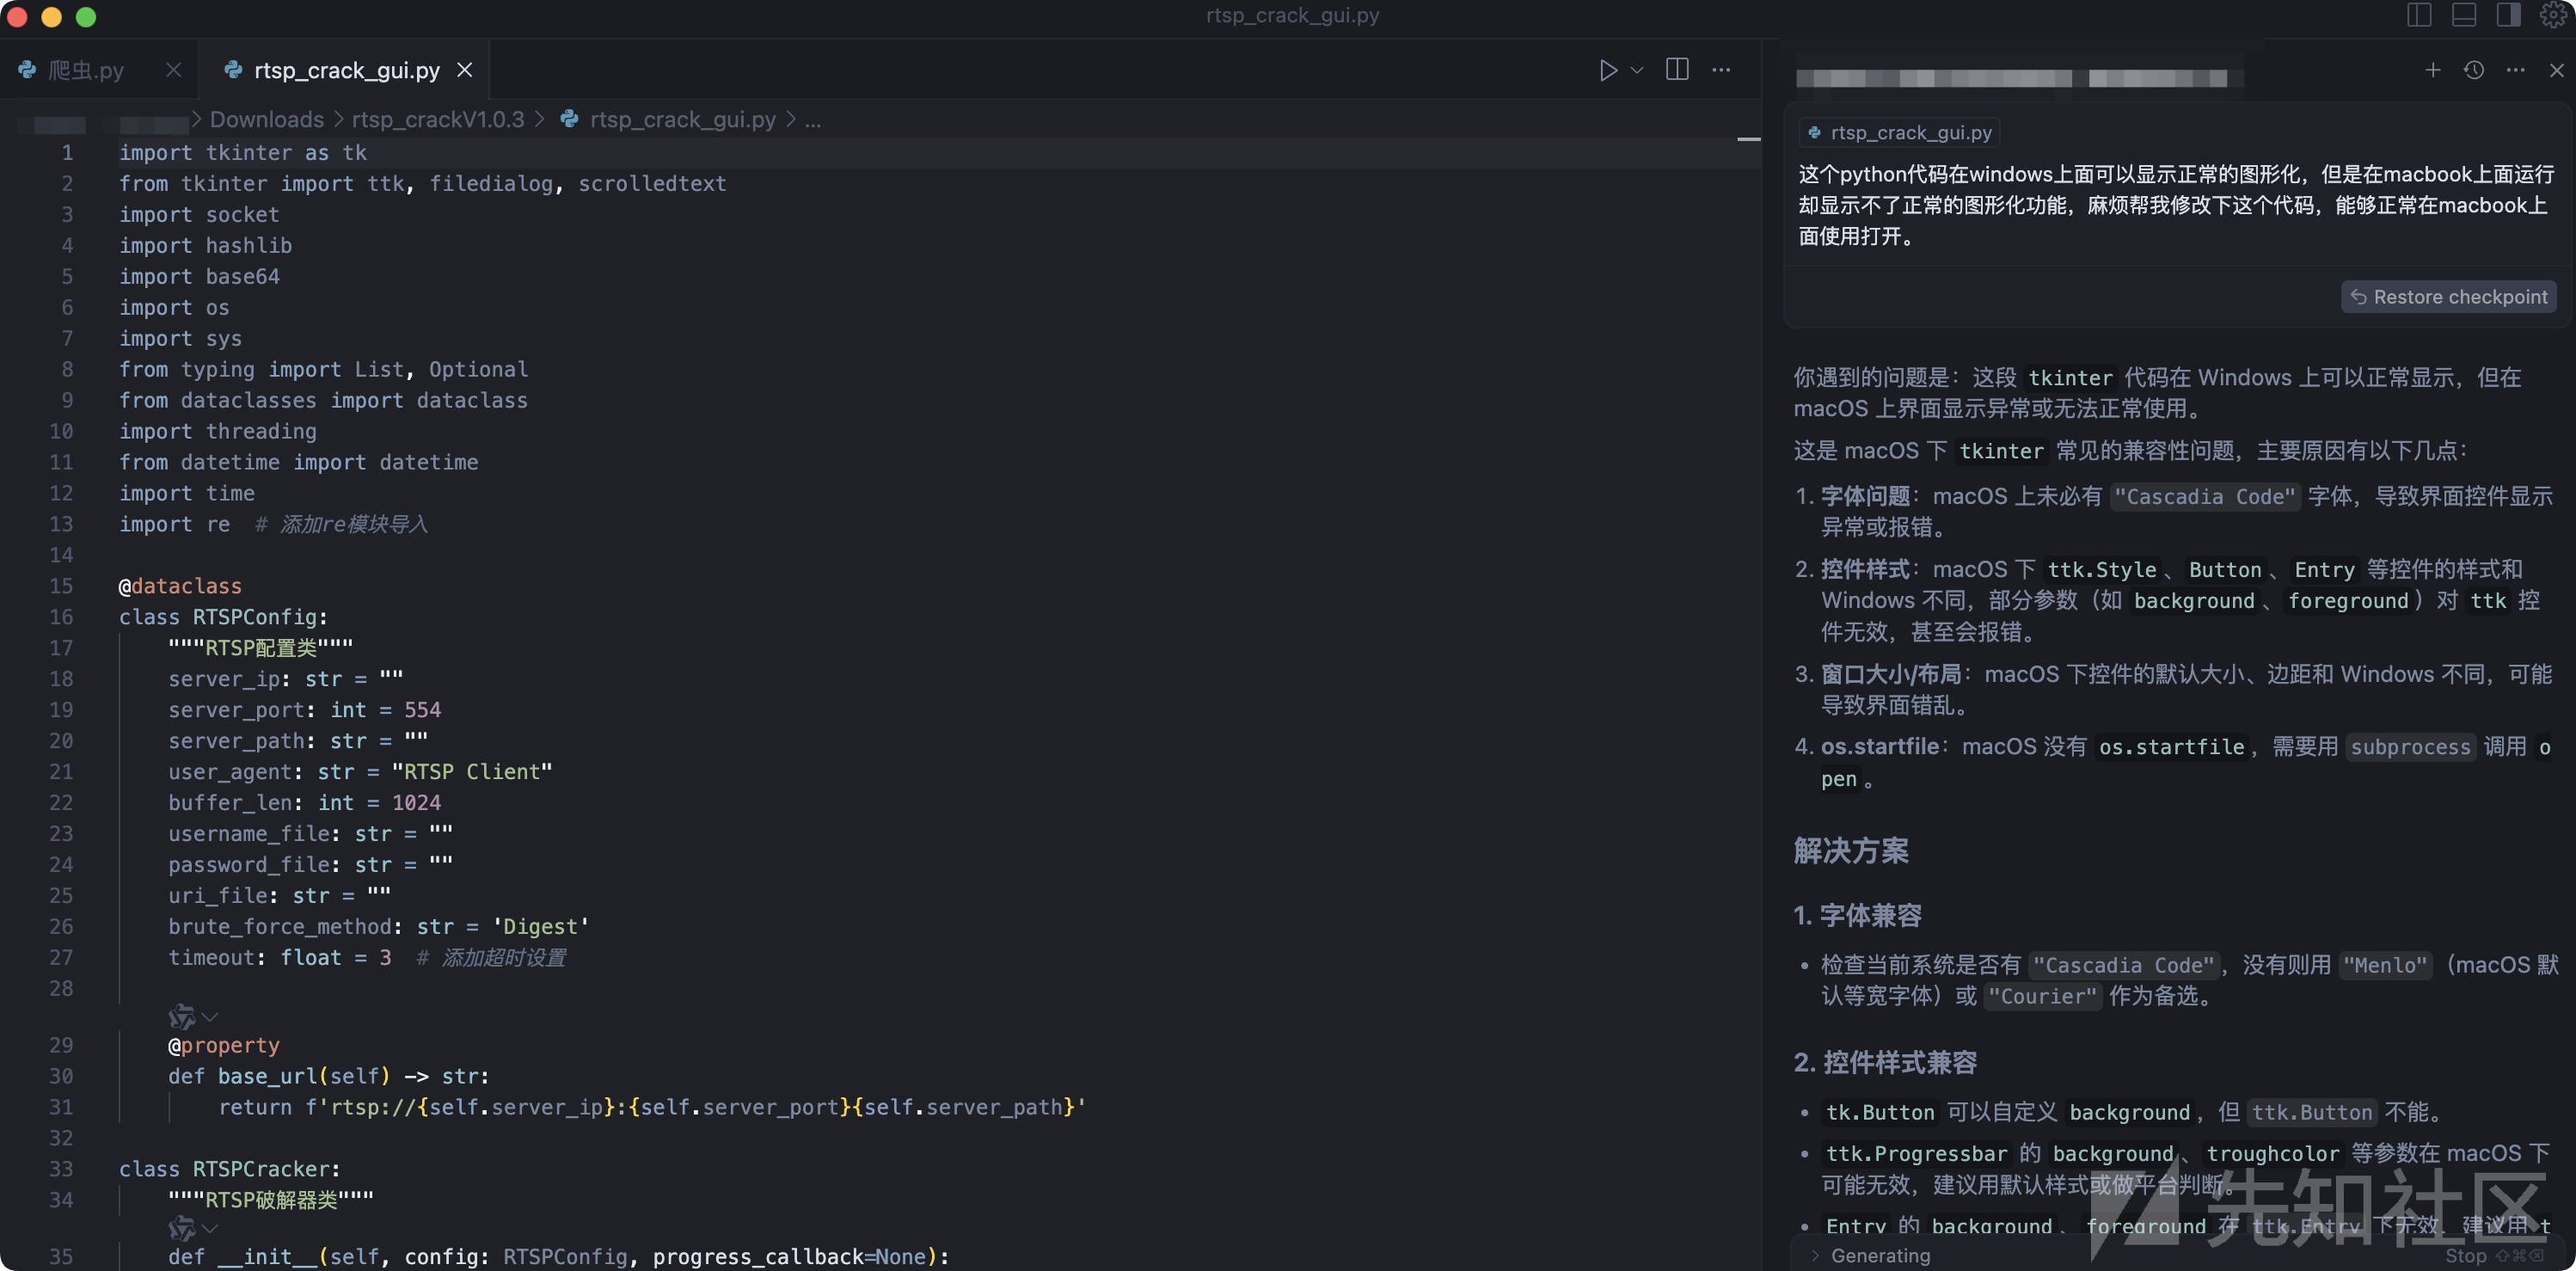The height and width of the screenshot is (1271, 2576).
Task: Click line number 15 in the gutter
Action: [61, 586]
